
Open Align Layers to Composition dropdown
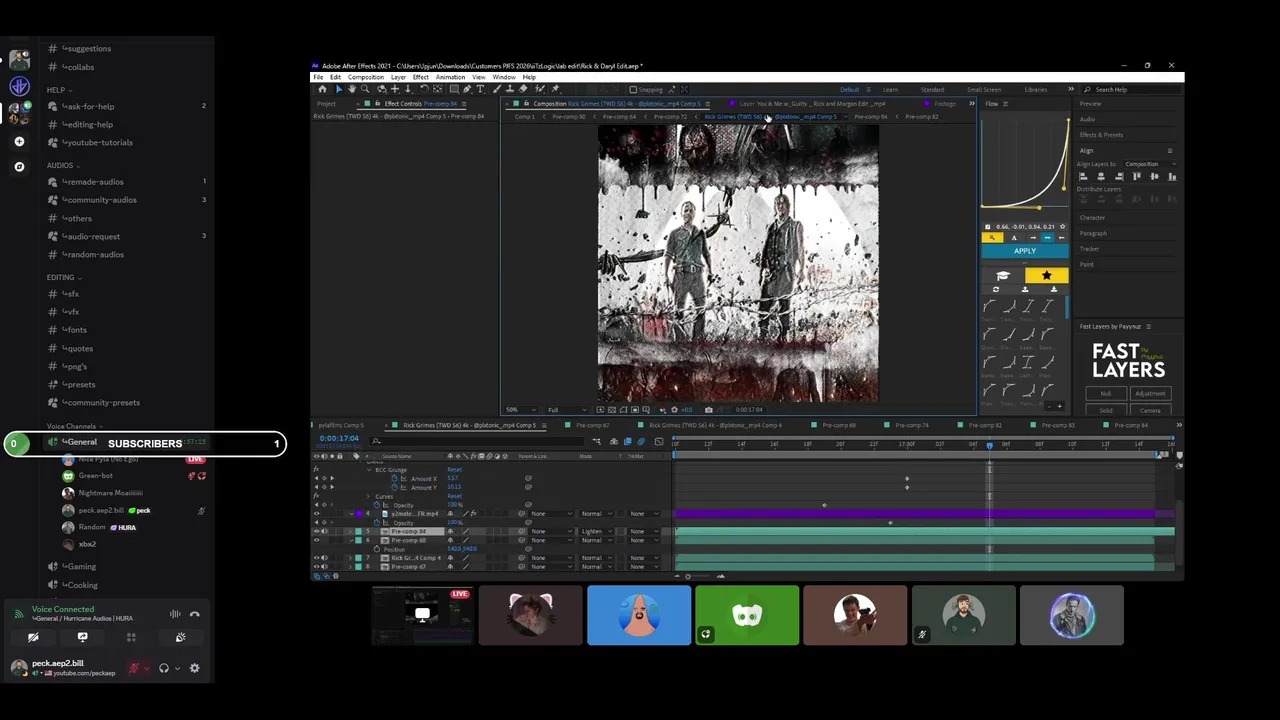1150,164
